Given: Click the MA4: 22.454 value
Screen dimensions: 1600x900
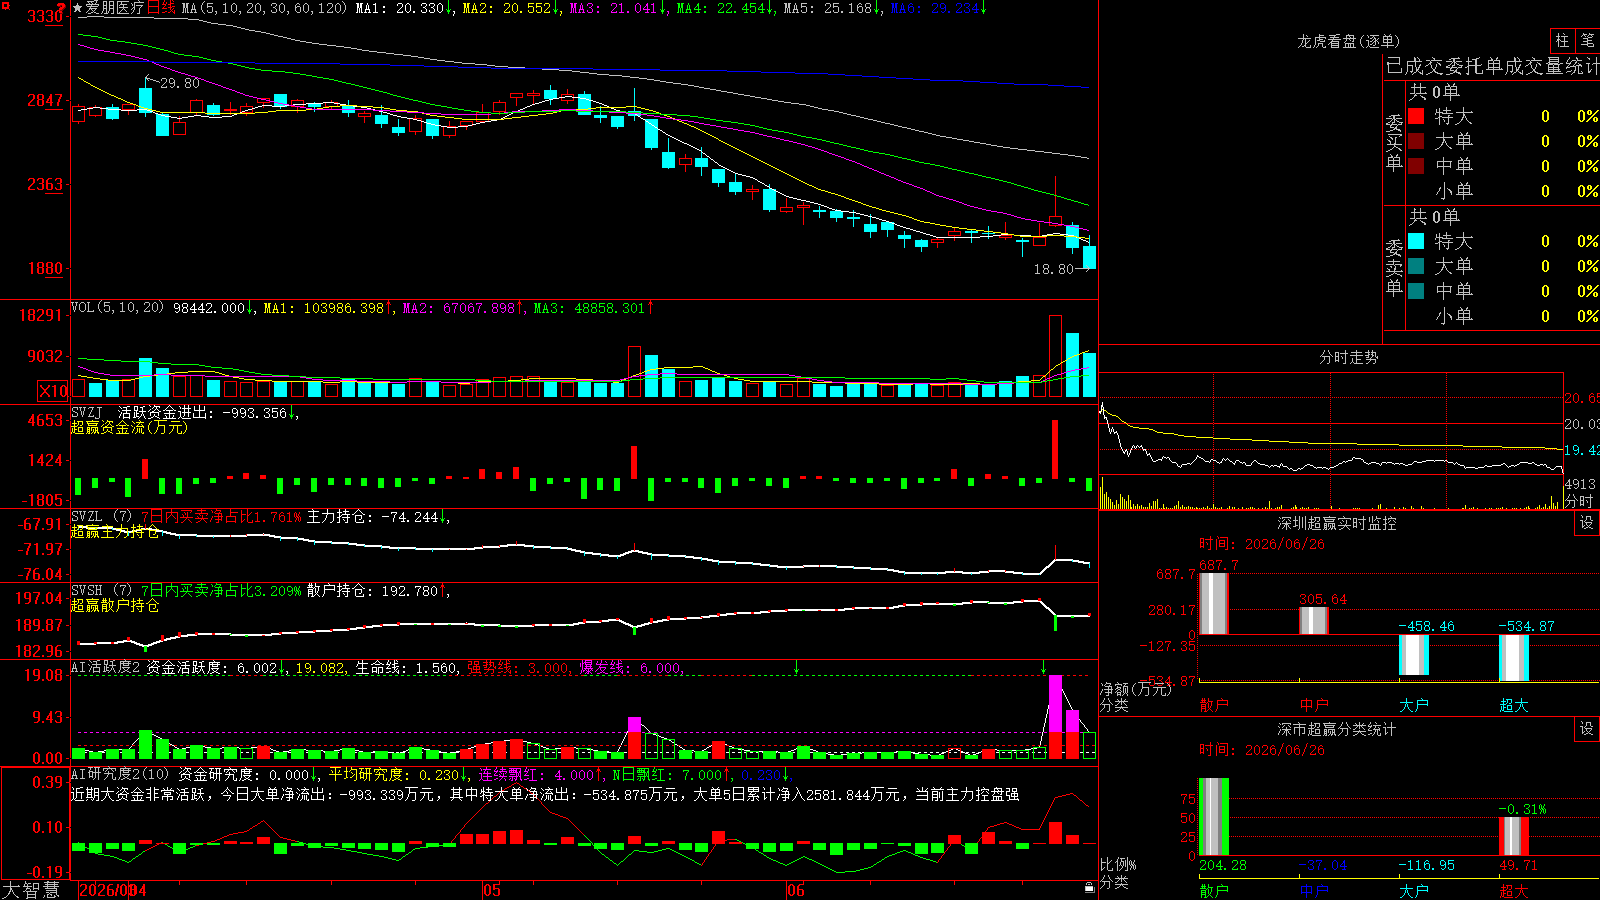Looking at the screenshot, I should (x=726, y=8).
